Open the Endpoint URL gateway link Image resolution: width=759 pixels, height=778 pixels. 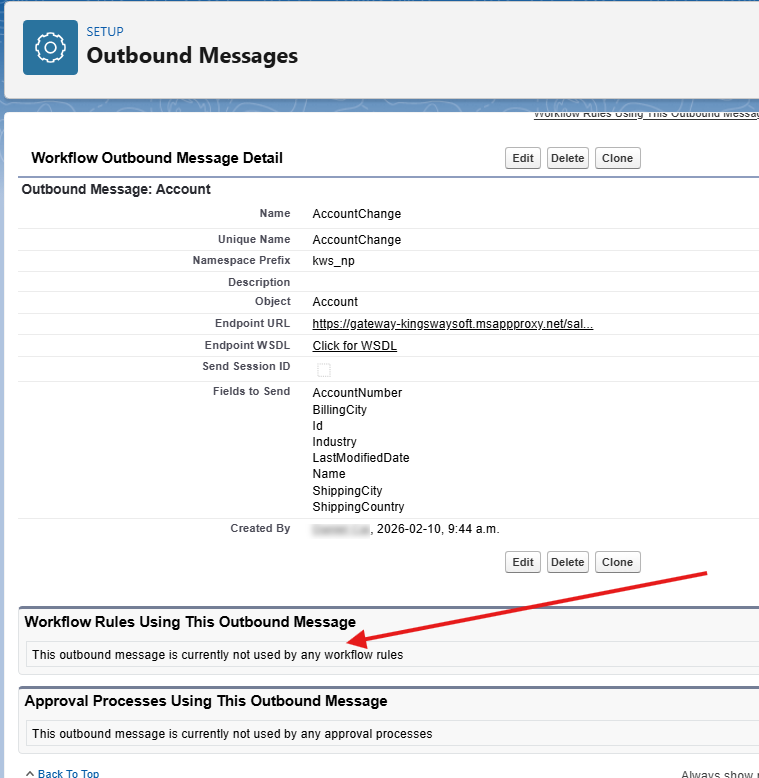[x=452, y=324]
